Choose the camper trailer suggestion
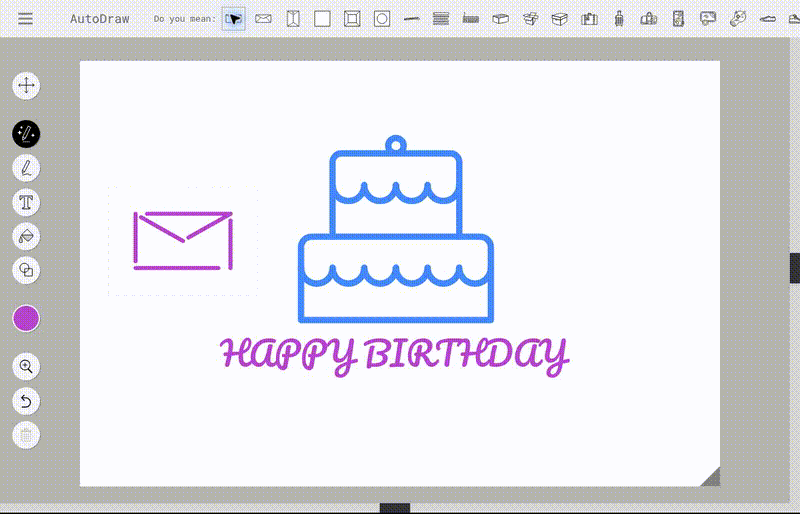The height and width of the screenshot is (514, 800). click(x=708, y=19)
